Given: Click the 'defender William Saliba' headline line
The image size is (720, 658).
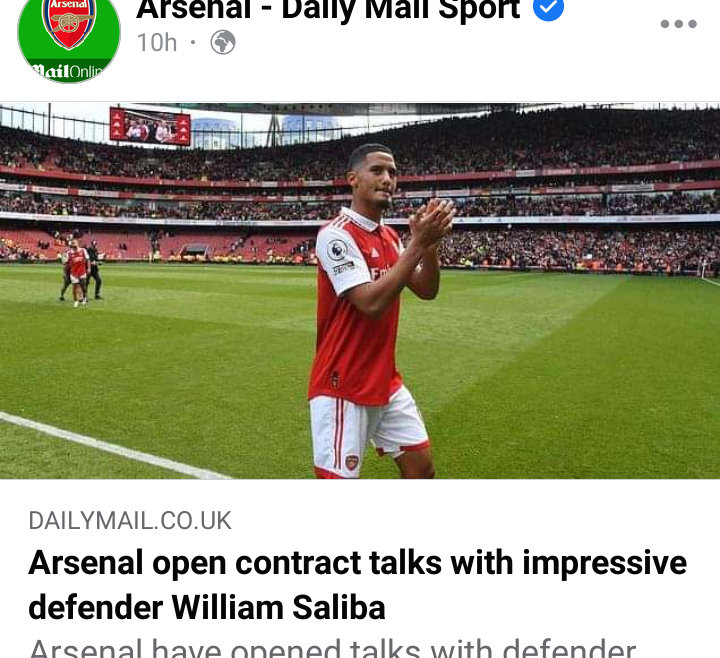Looking at the screenshot, I should [x=207, y=607].
